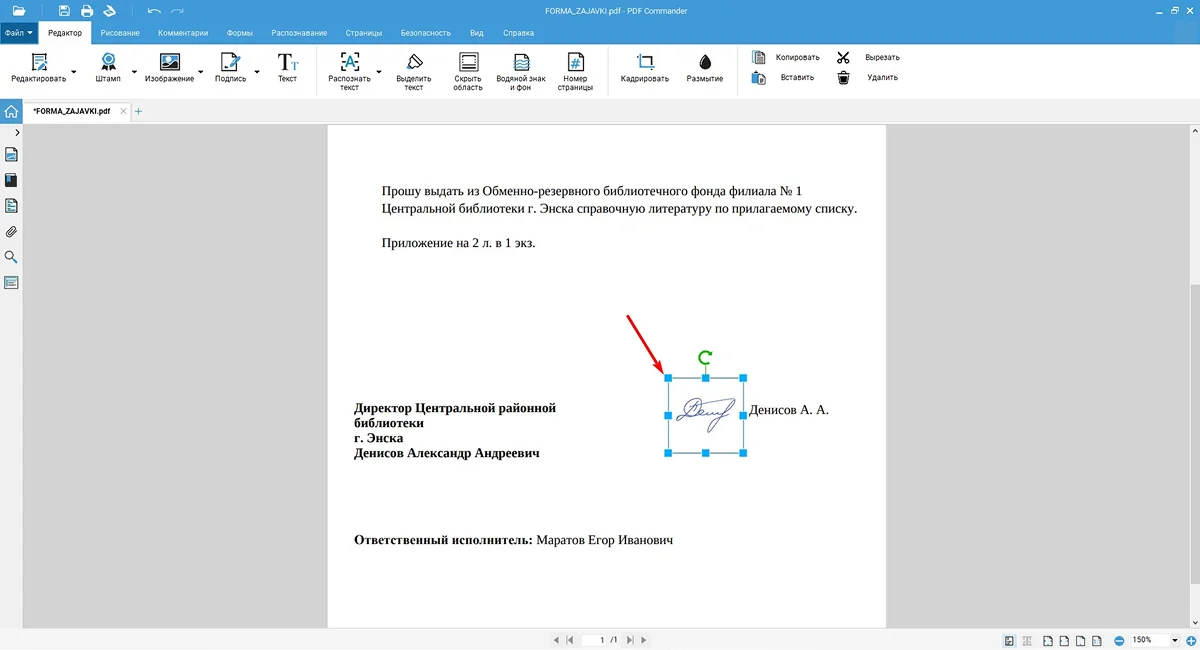Click the Hide area (Скрыть область) tool
Screen dimensions: 1200x650
click(x=467, y=66)
